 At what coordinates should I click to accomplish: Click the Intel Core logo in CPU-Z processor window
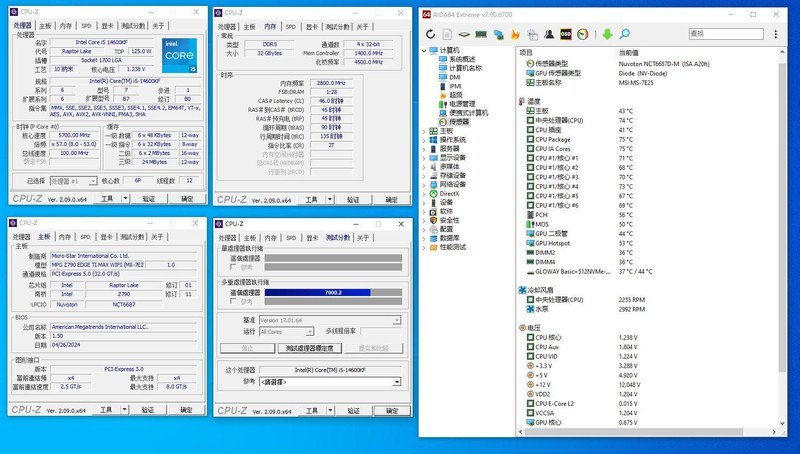(x=179, y=56)
